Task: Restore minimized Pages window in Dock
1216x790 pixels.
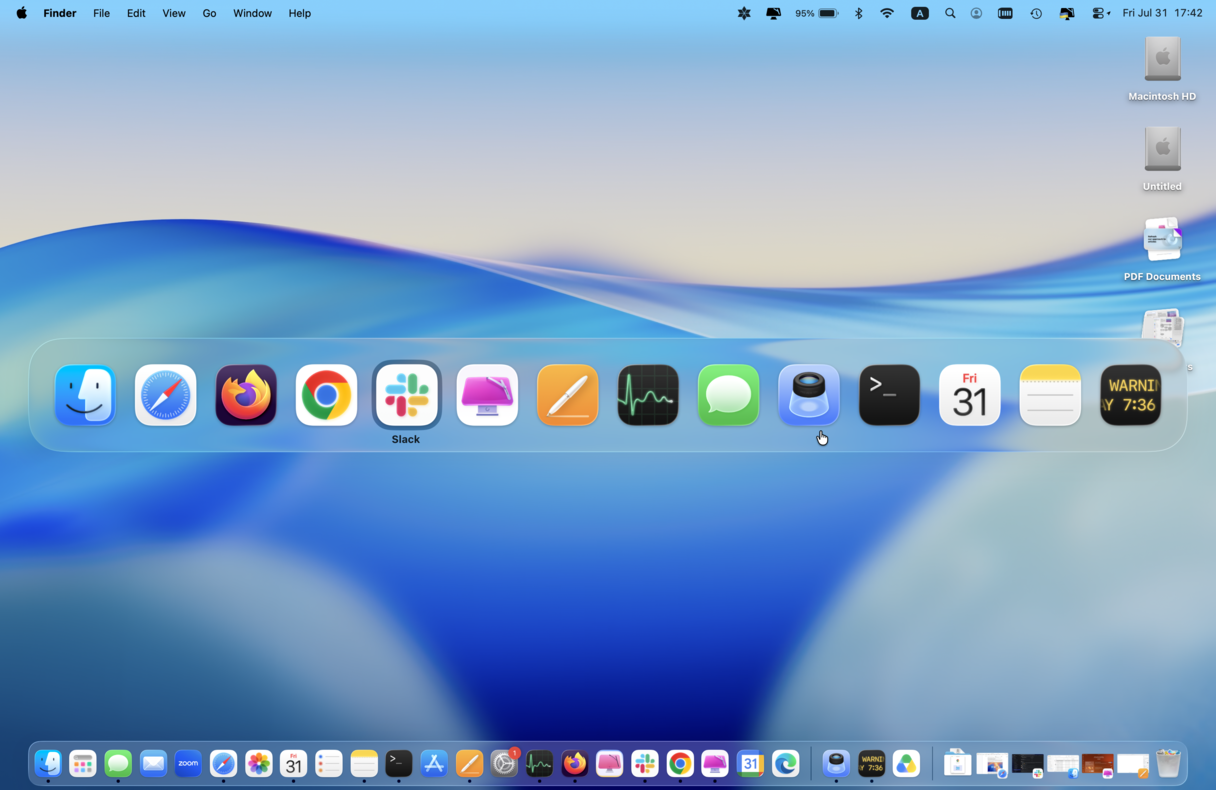Action: tap(1133, 766)
